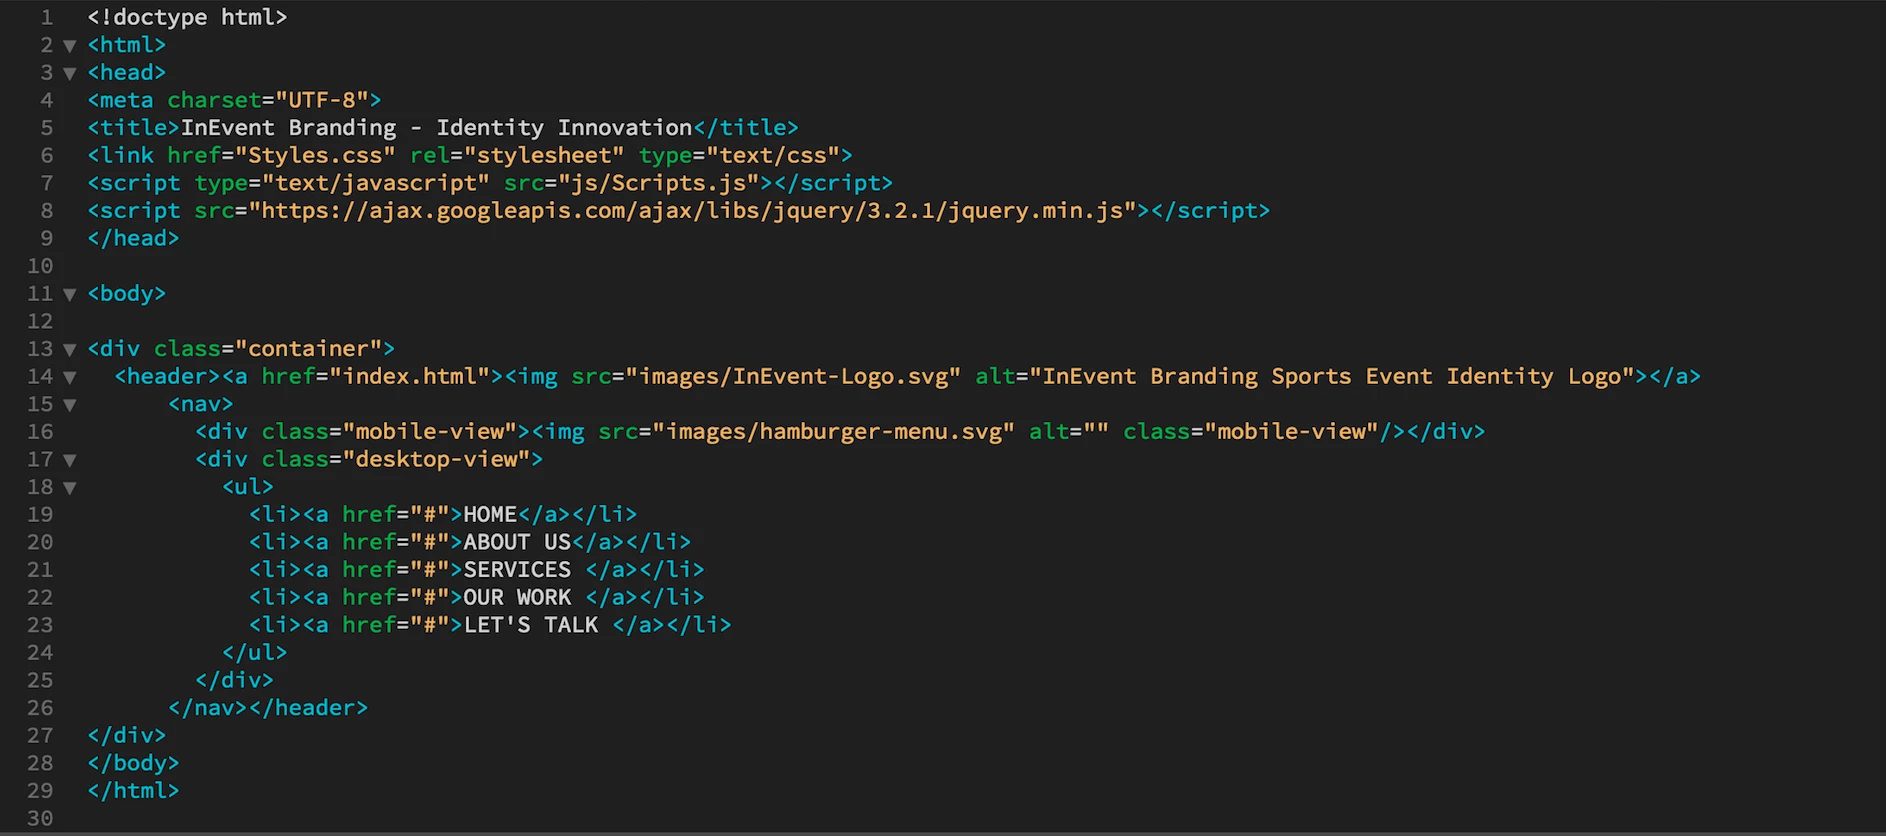Place cursor on the doctype html declaration
The height and width of the screenshot is (836, 1886).
187,17
